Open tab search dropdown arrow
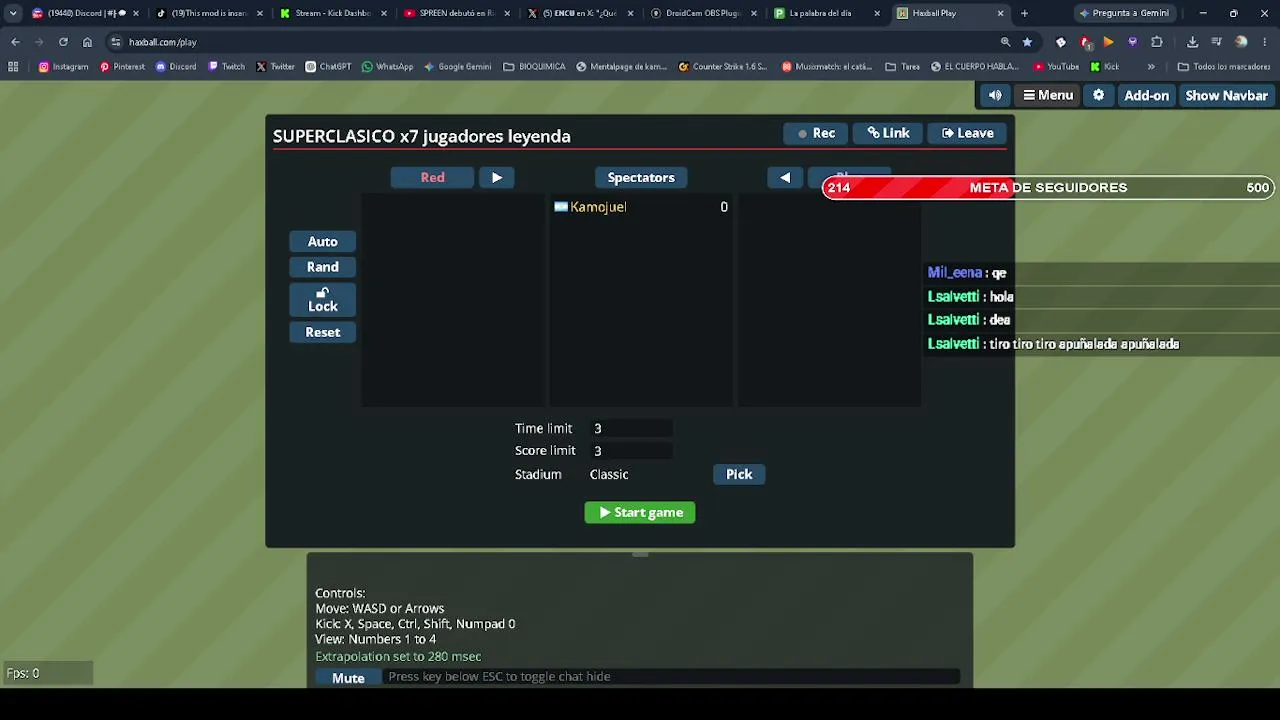Image resolution: width=1280 pixels, height=720 pixels. tap(13, 13)
